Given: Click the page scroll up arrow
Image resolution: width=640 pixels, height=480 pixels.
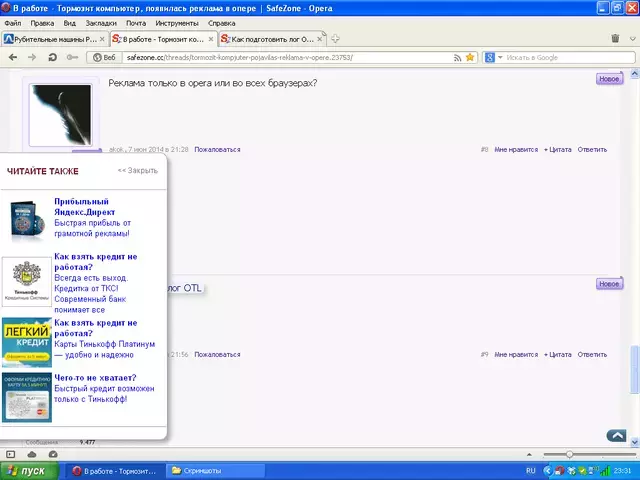Looking at the screenshot, I should pyautogui.click(x=635, y=74).
